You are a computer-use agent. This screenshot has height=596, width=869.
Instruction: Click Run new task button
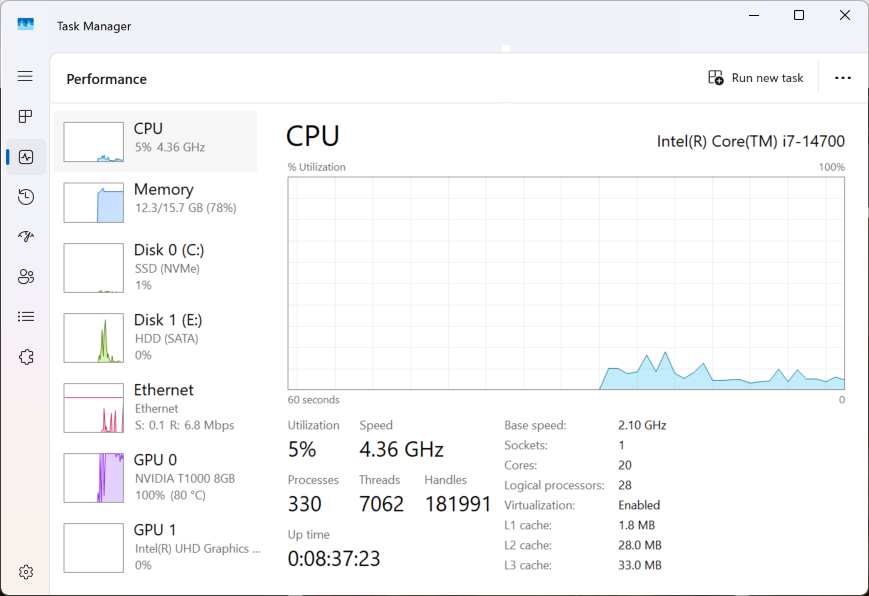click(x=756, y=78)
